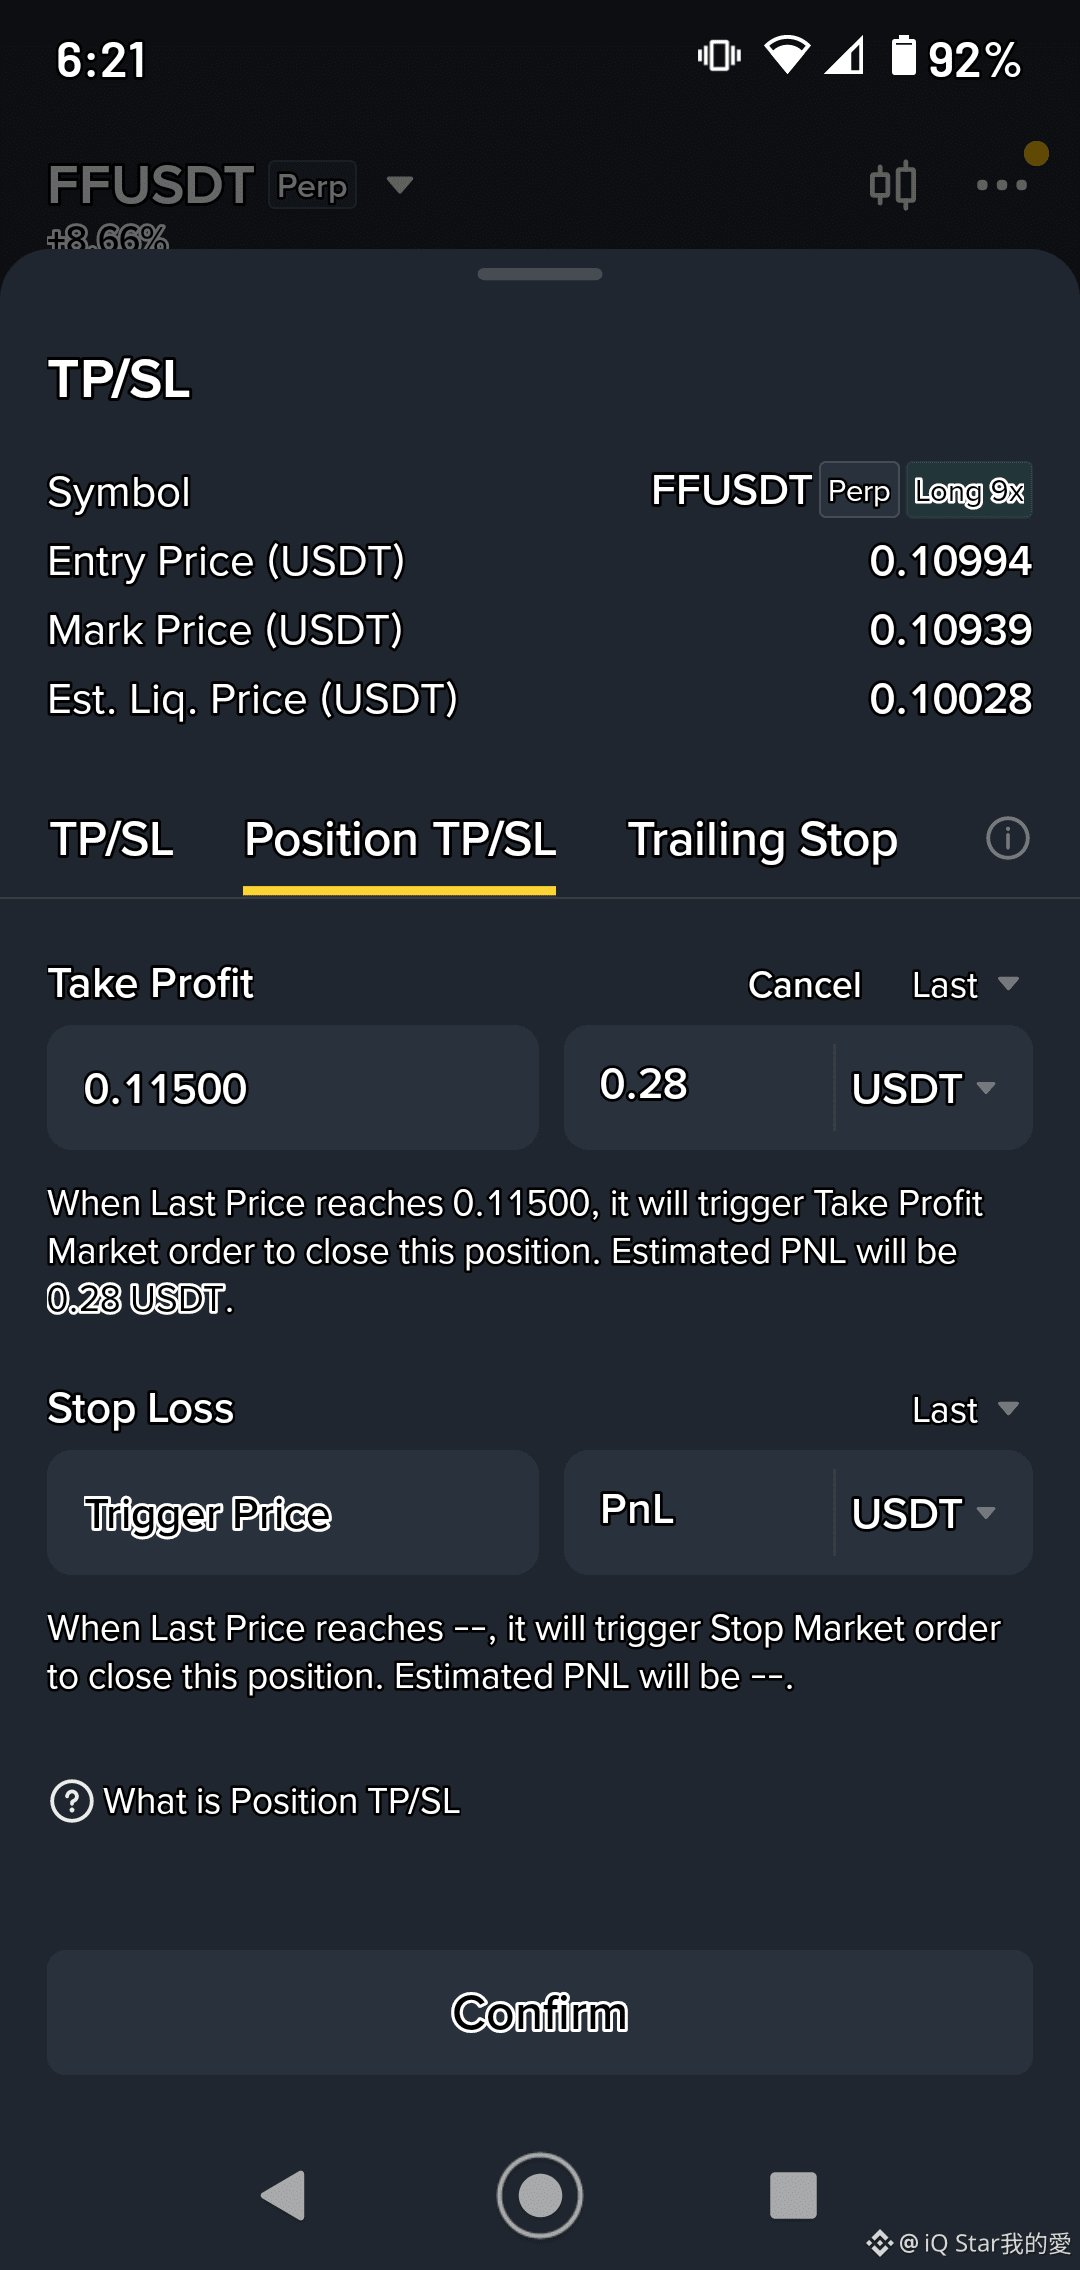Tap the Android home navigation button
Viewport: 1080px width, 2270px height.
click(x=540, y=2196)
